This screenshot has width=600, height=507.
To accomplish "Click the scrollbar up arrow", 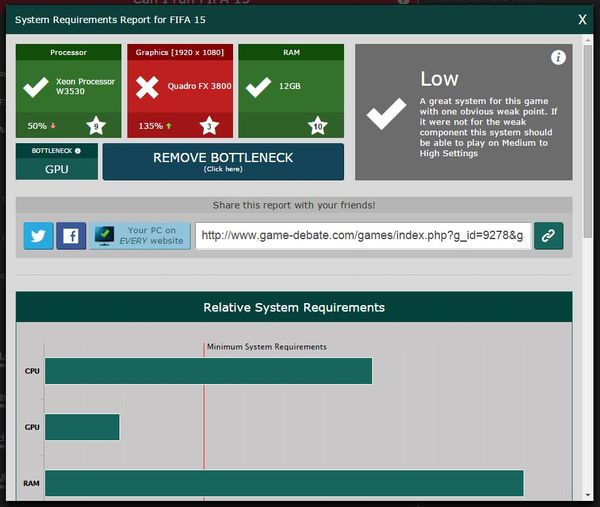I will pyautogui.click(x=588, y=39).
